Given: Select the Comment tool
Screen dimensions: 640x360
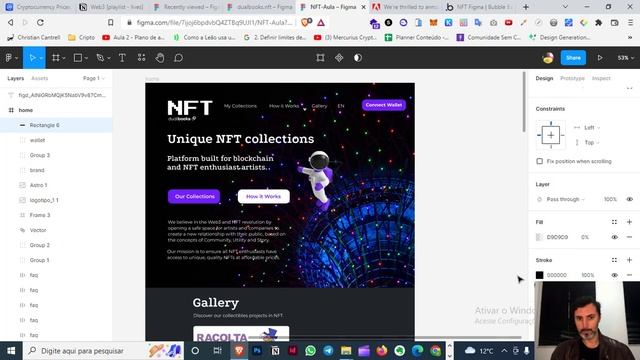Looking at the screenshot, I should coord(178,58).
